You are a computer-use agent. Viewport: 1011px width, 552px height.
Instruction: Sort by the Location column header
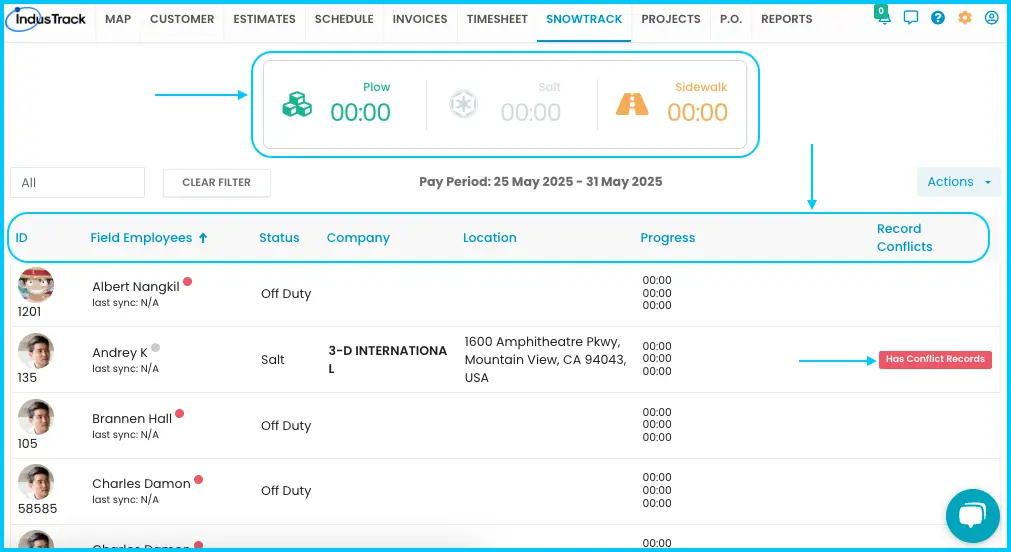point(489,238)
